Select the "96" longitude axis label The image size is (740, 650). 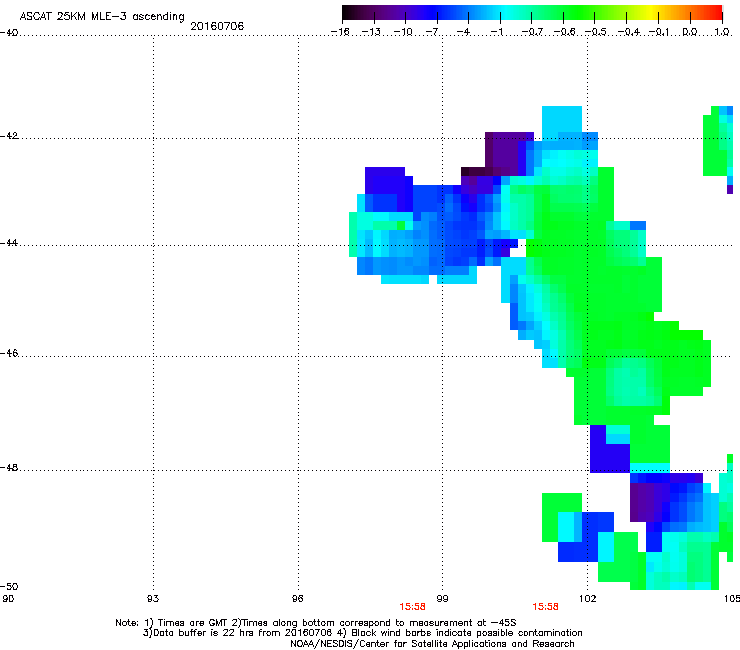(x=298, y=599)
